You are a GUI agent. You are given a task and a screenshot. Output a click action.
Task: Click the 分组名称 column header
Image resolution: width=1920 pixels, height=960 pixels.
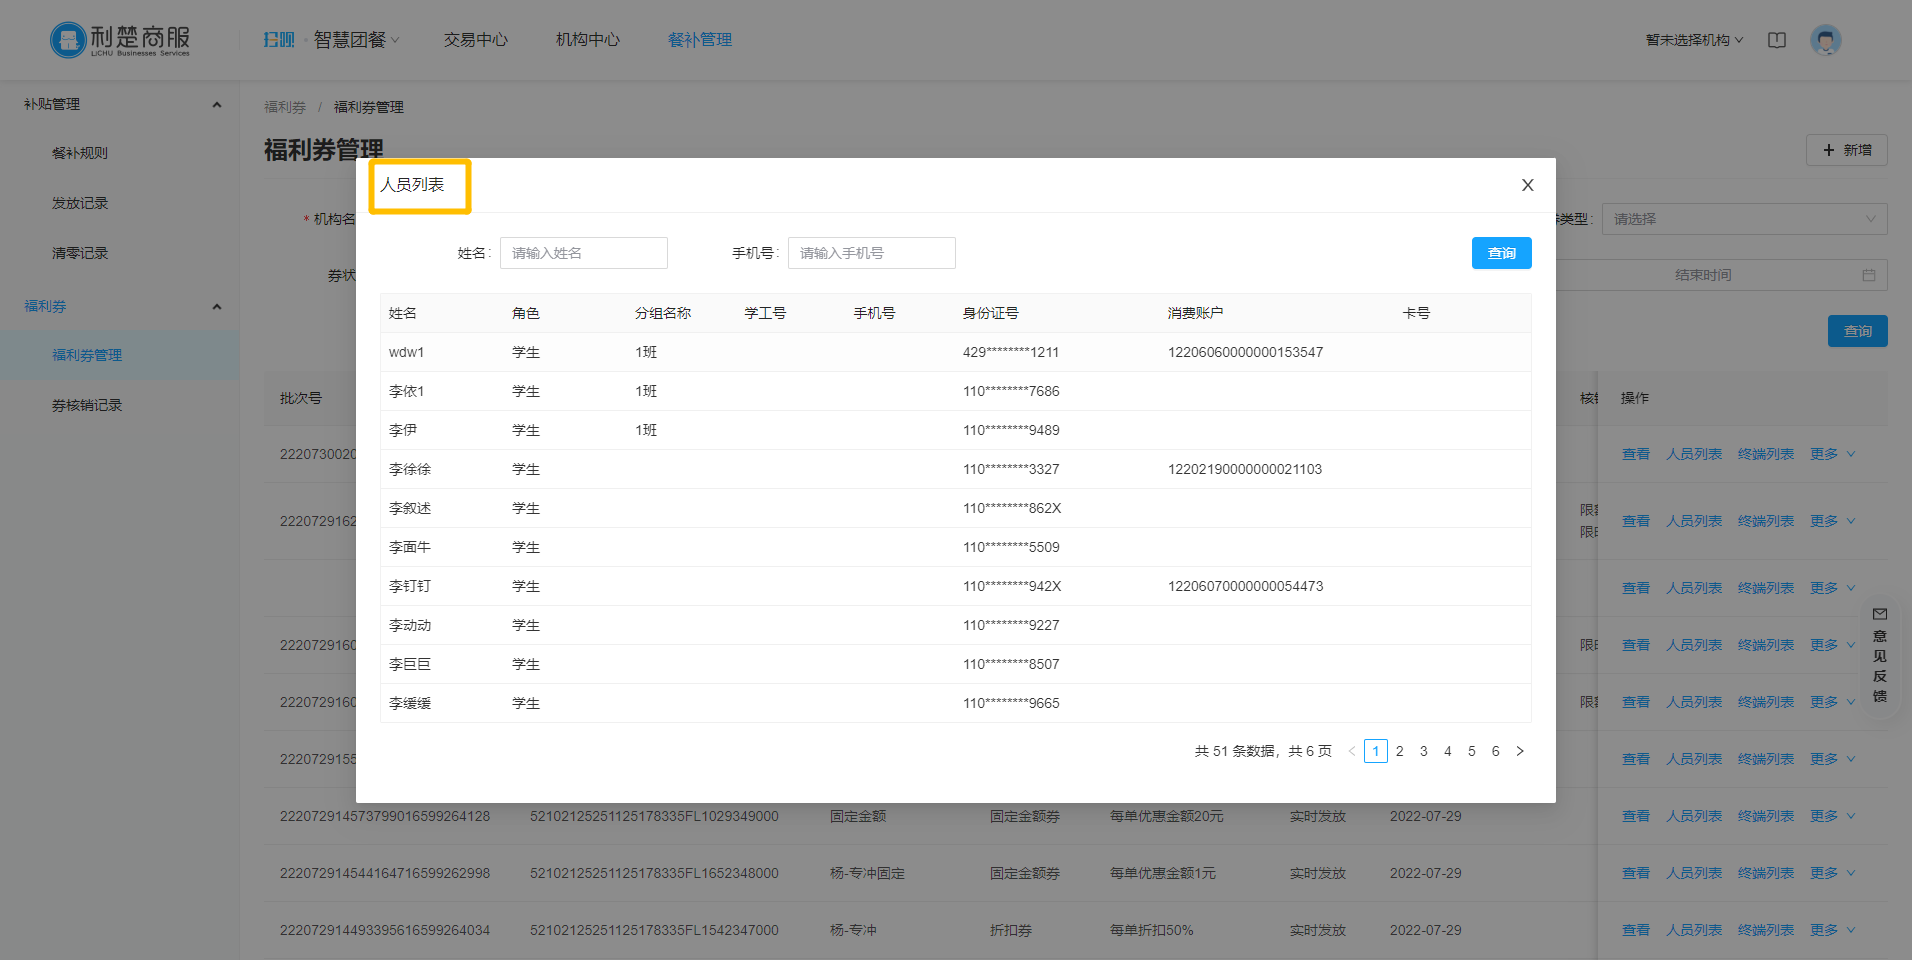point(663,313)
